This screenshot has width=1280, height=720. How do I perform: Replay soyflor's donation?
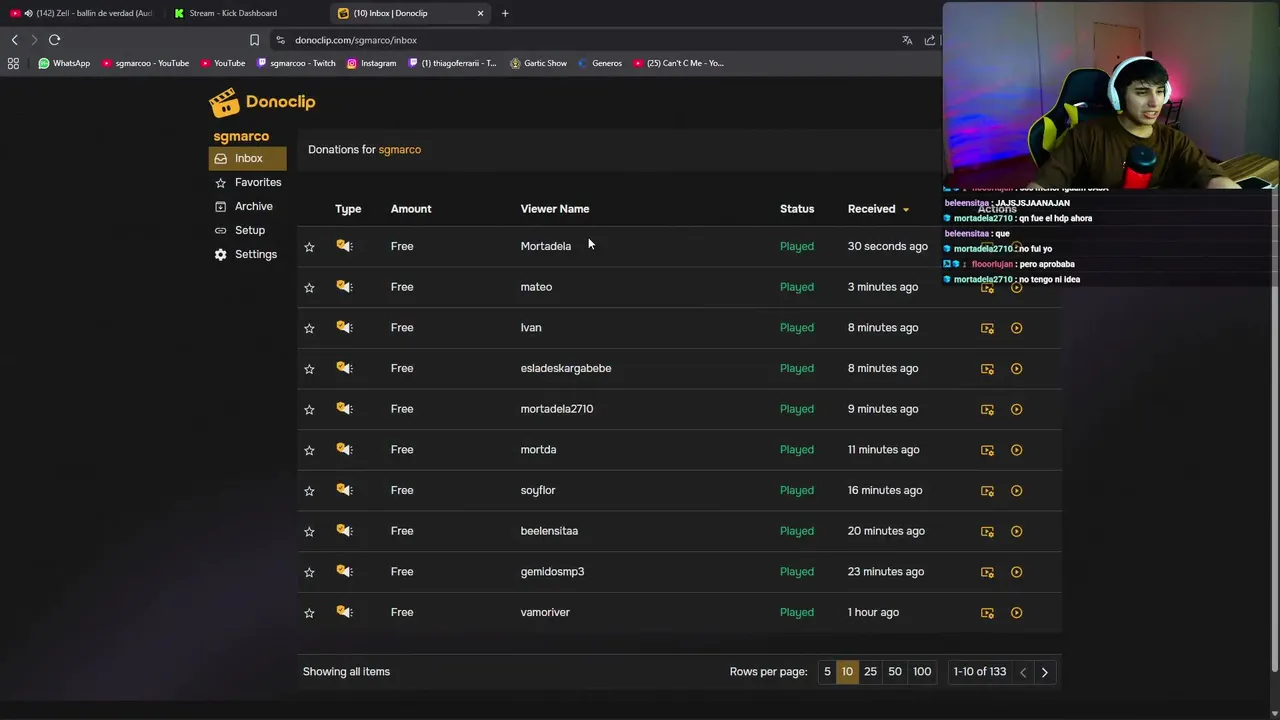point(1016,491)
